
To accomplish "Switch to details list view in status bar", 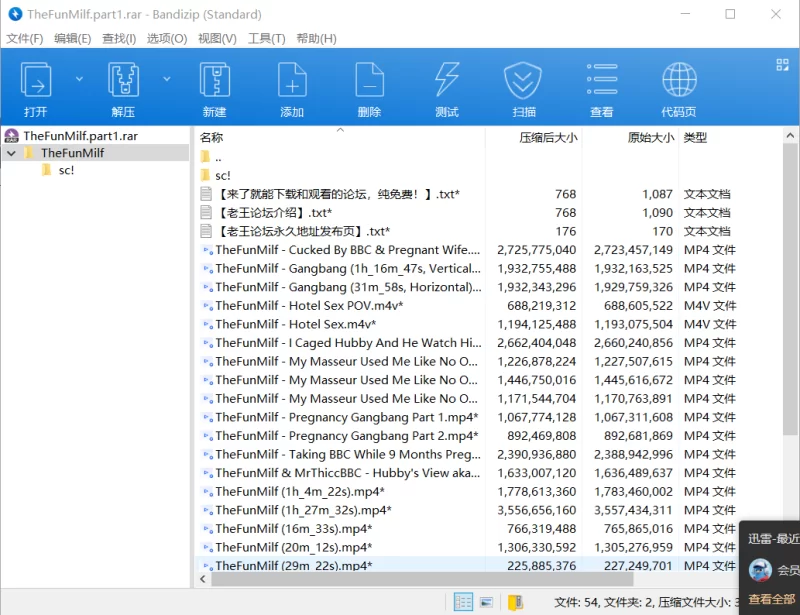I will [463, 602].
